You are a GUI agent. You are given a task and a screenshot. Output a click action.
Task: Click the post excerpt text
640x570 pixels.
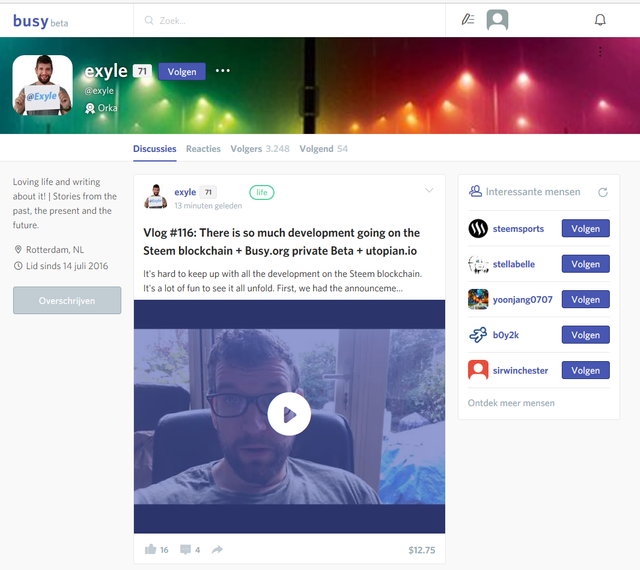pos(282,281)
